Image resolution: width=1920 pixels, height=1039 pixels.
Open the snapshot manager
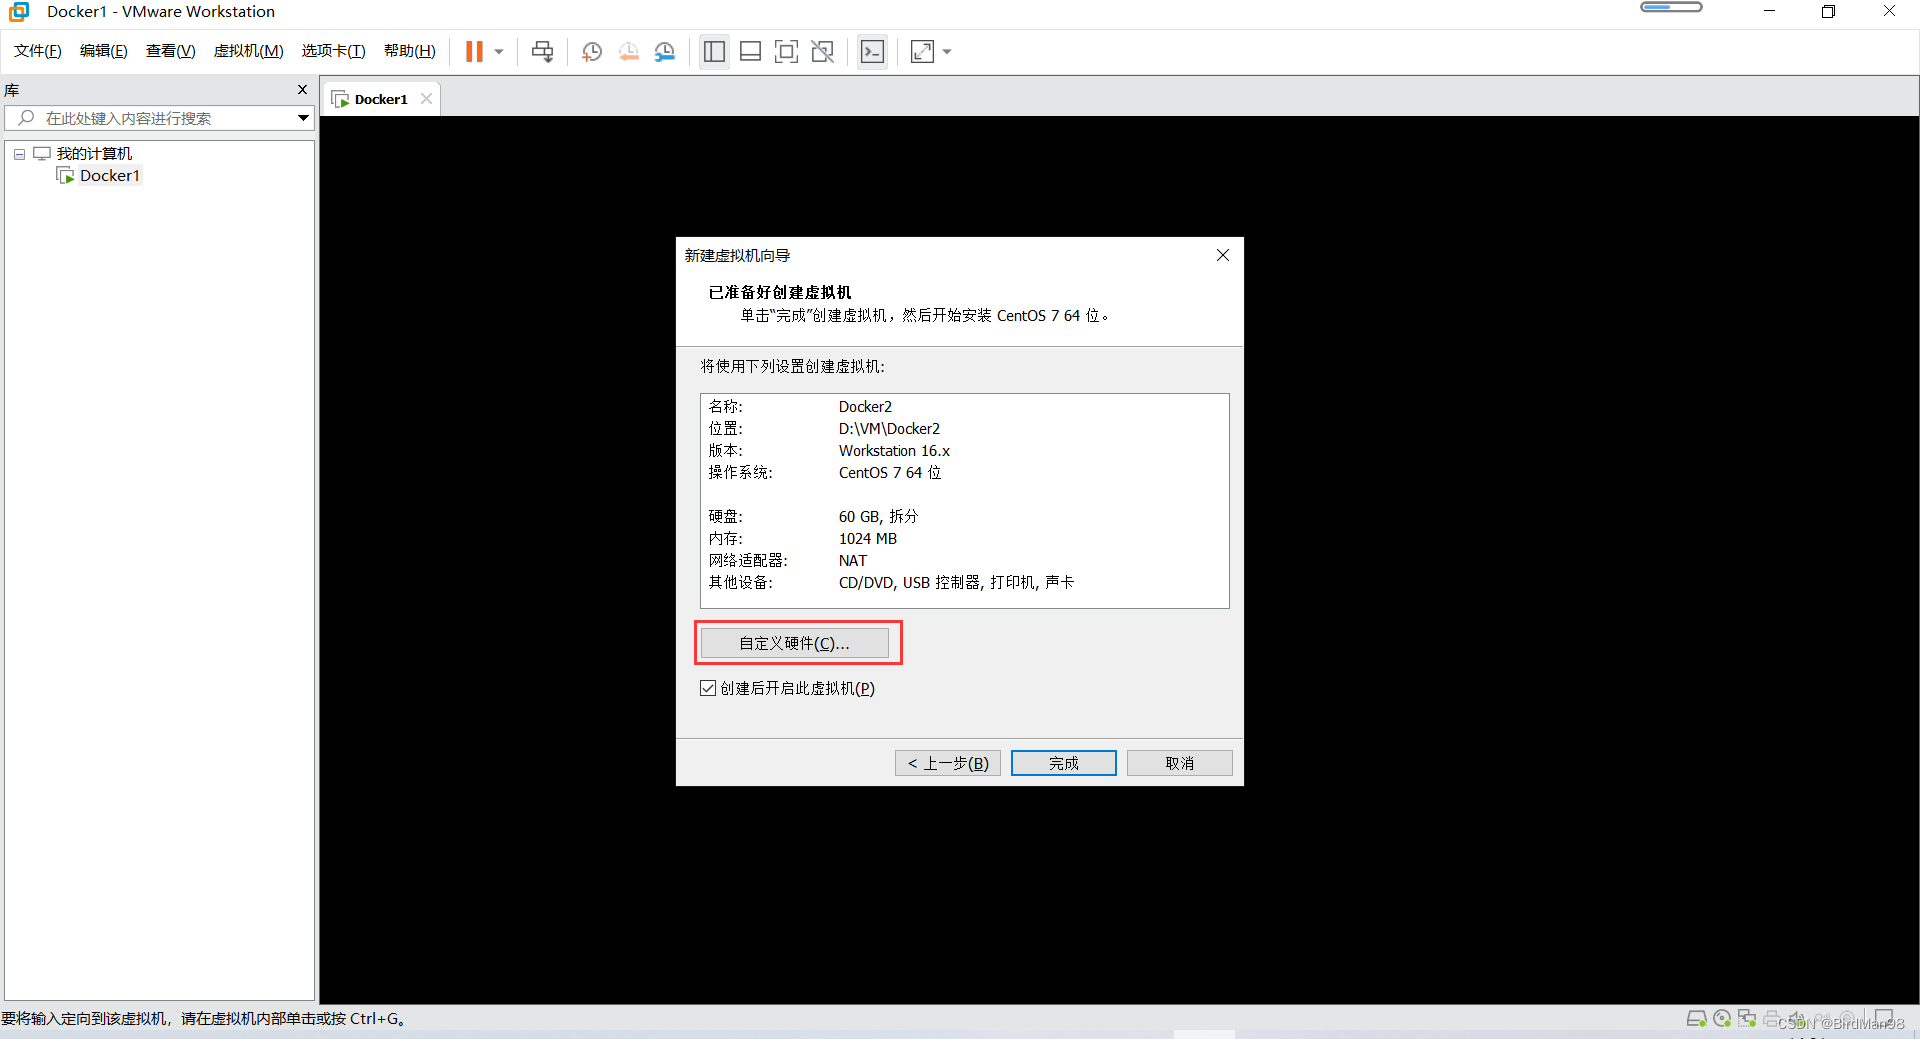665,52
